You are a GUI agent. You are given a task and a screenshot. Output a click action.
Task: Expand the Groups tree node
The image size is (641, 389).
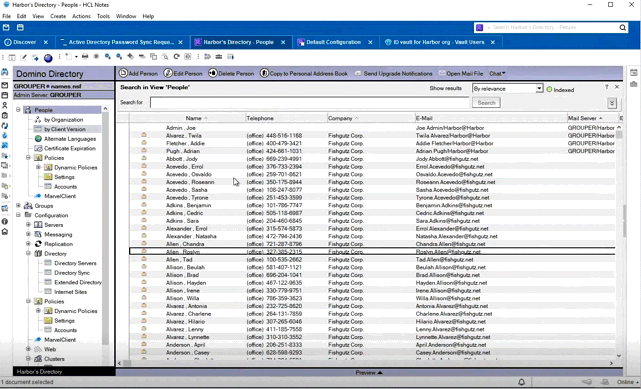coord(18,206)
